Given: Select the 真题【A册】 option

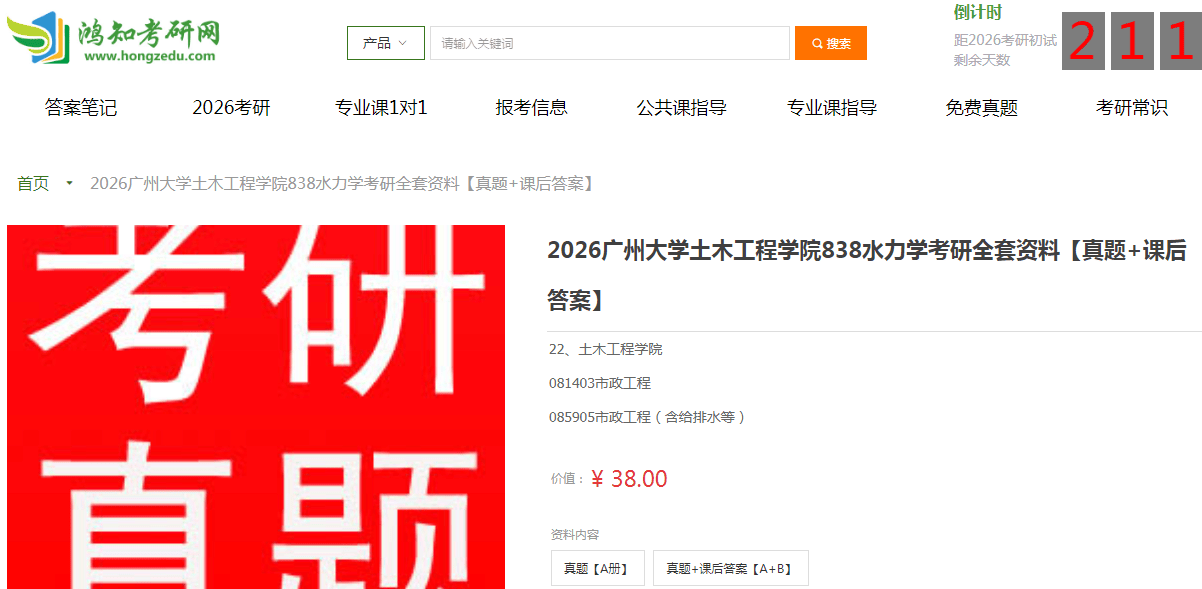Looking at the screenshot, I should coord(596,568).
